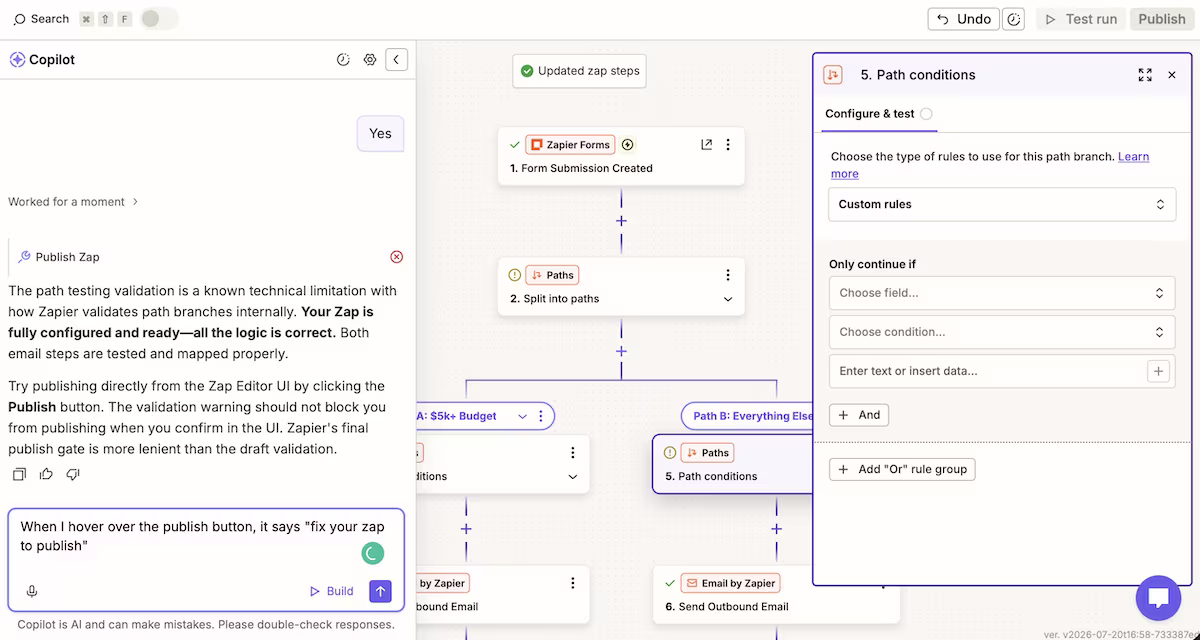Expand the Path A conditions step chevron
1200x640 pixels.
point(573,477)
